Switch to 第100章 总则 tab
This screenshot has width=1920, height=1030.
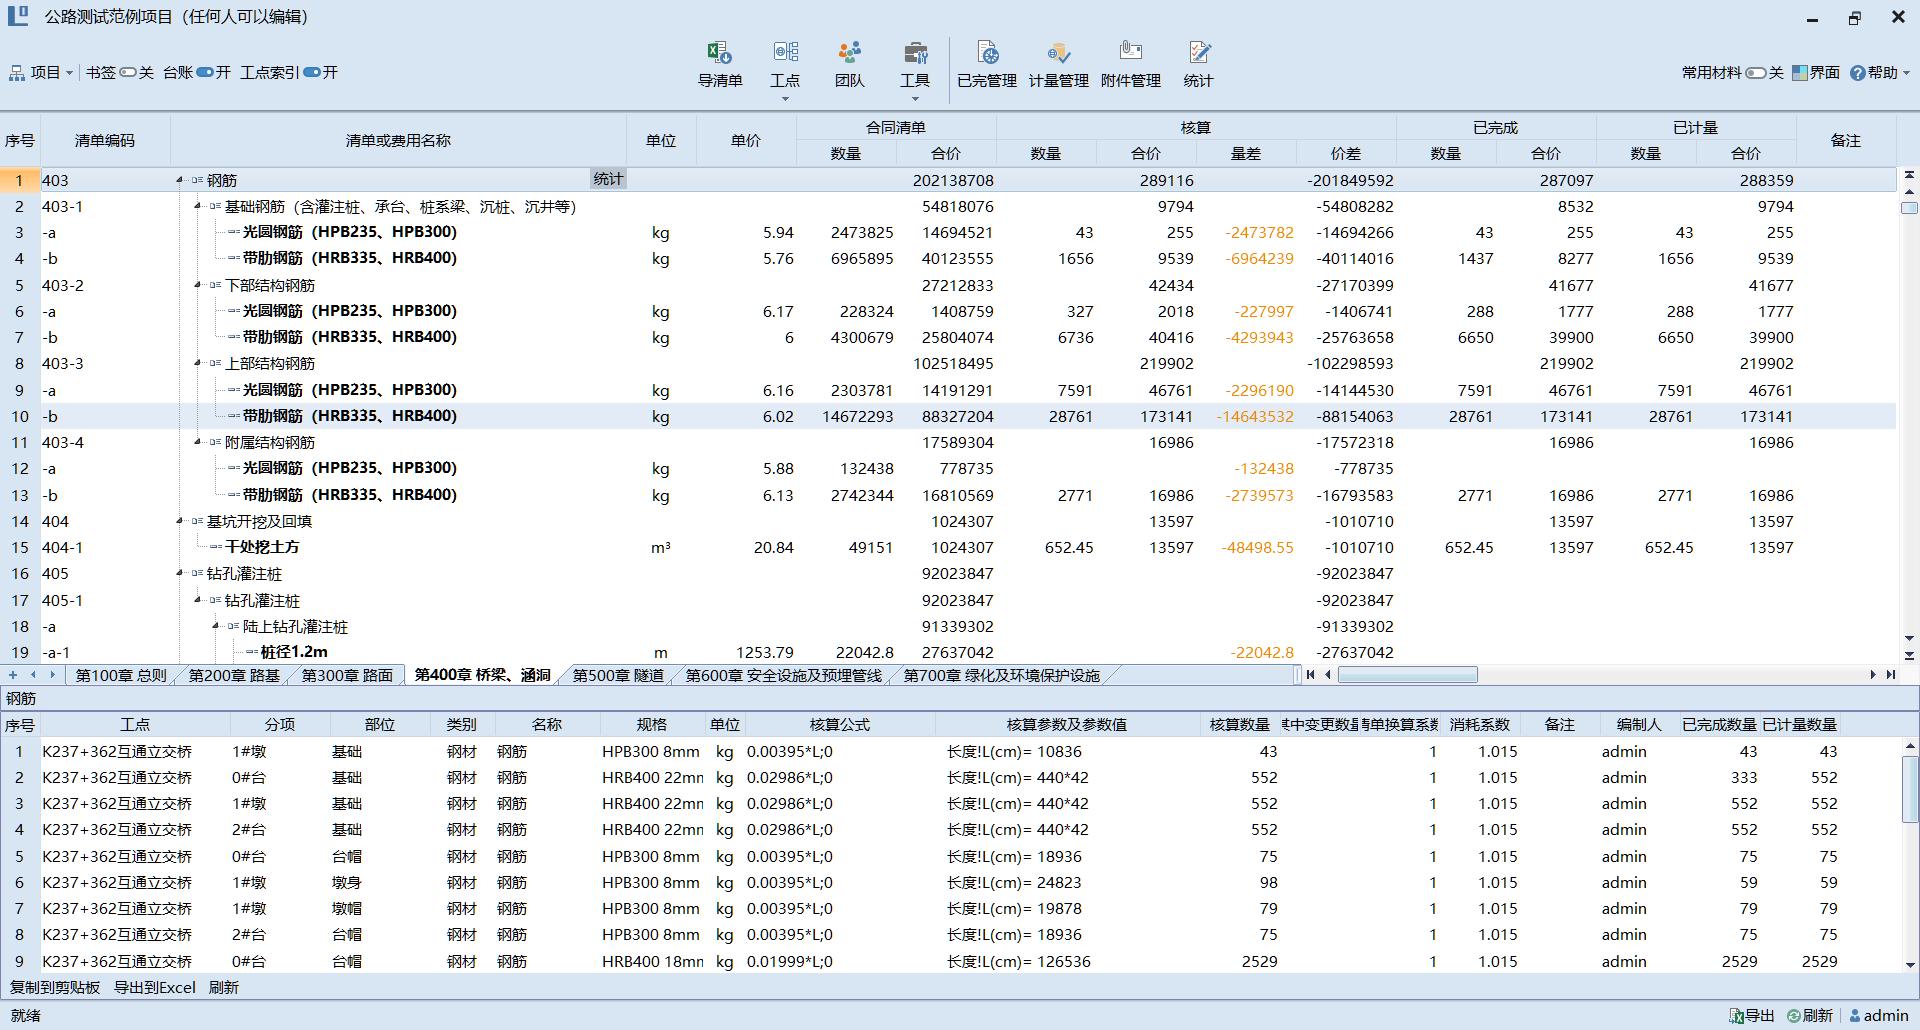point(121,676)
